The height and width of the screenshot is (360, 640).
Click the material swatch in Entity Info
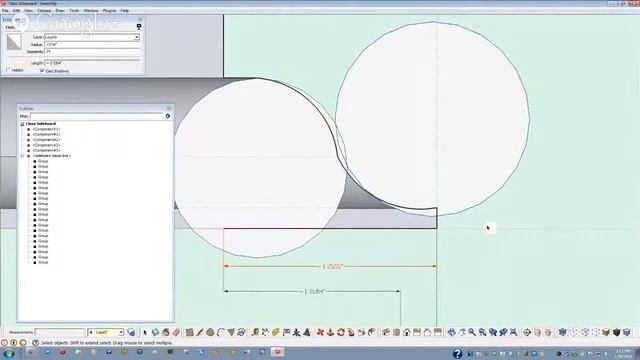click(13, 42)
